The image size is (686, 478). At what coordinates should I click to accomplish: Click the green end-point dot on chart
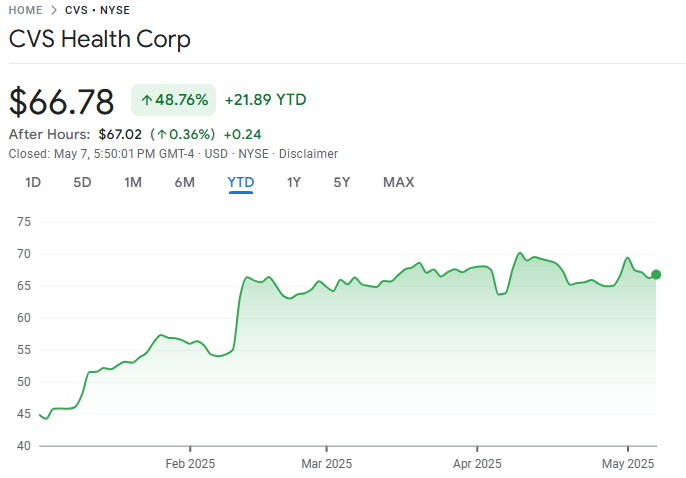click(656, 274)
